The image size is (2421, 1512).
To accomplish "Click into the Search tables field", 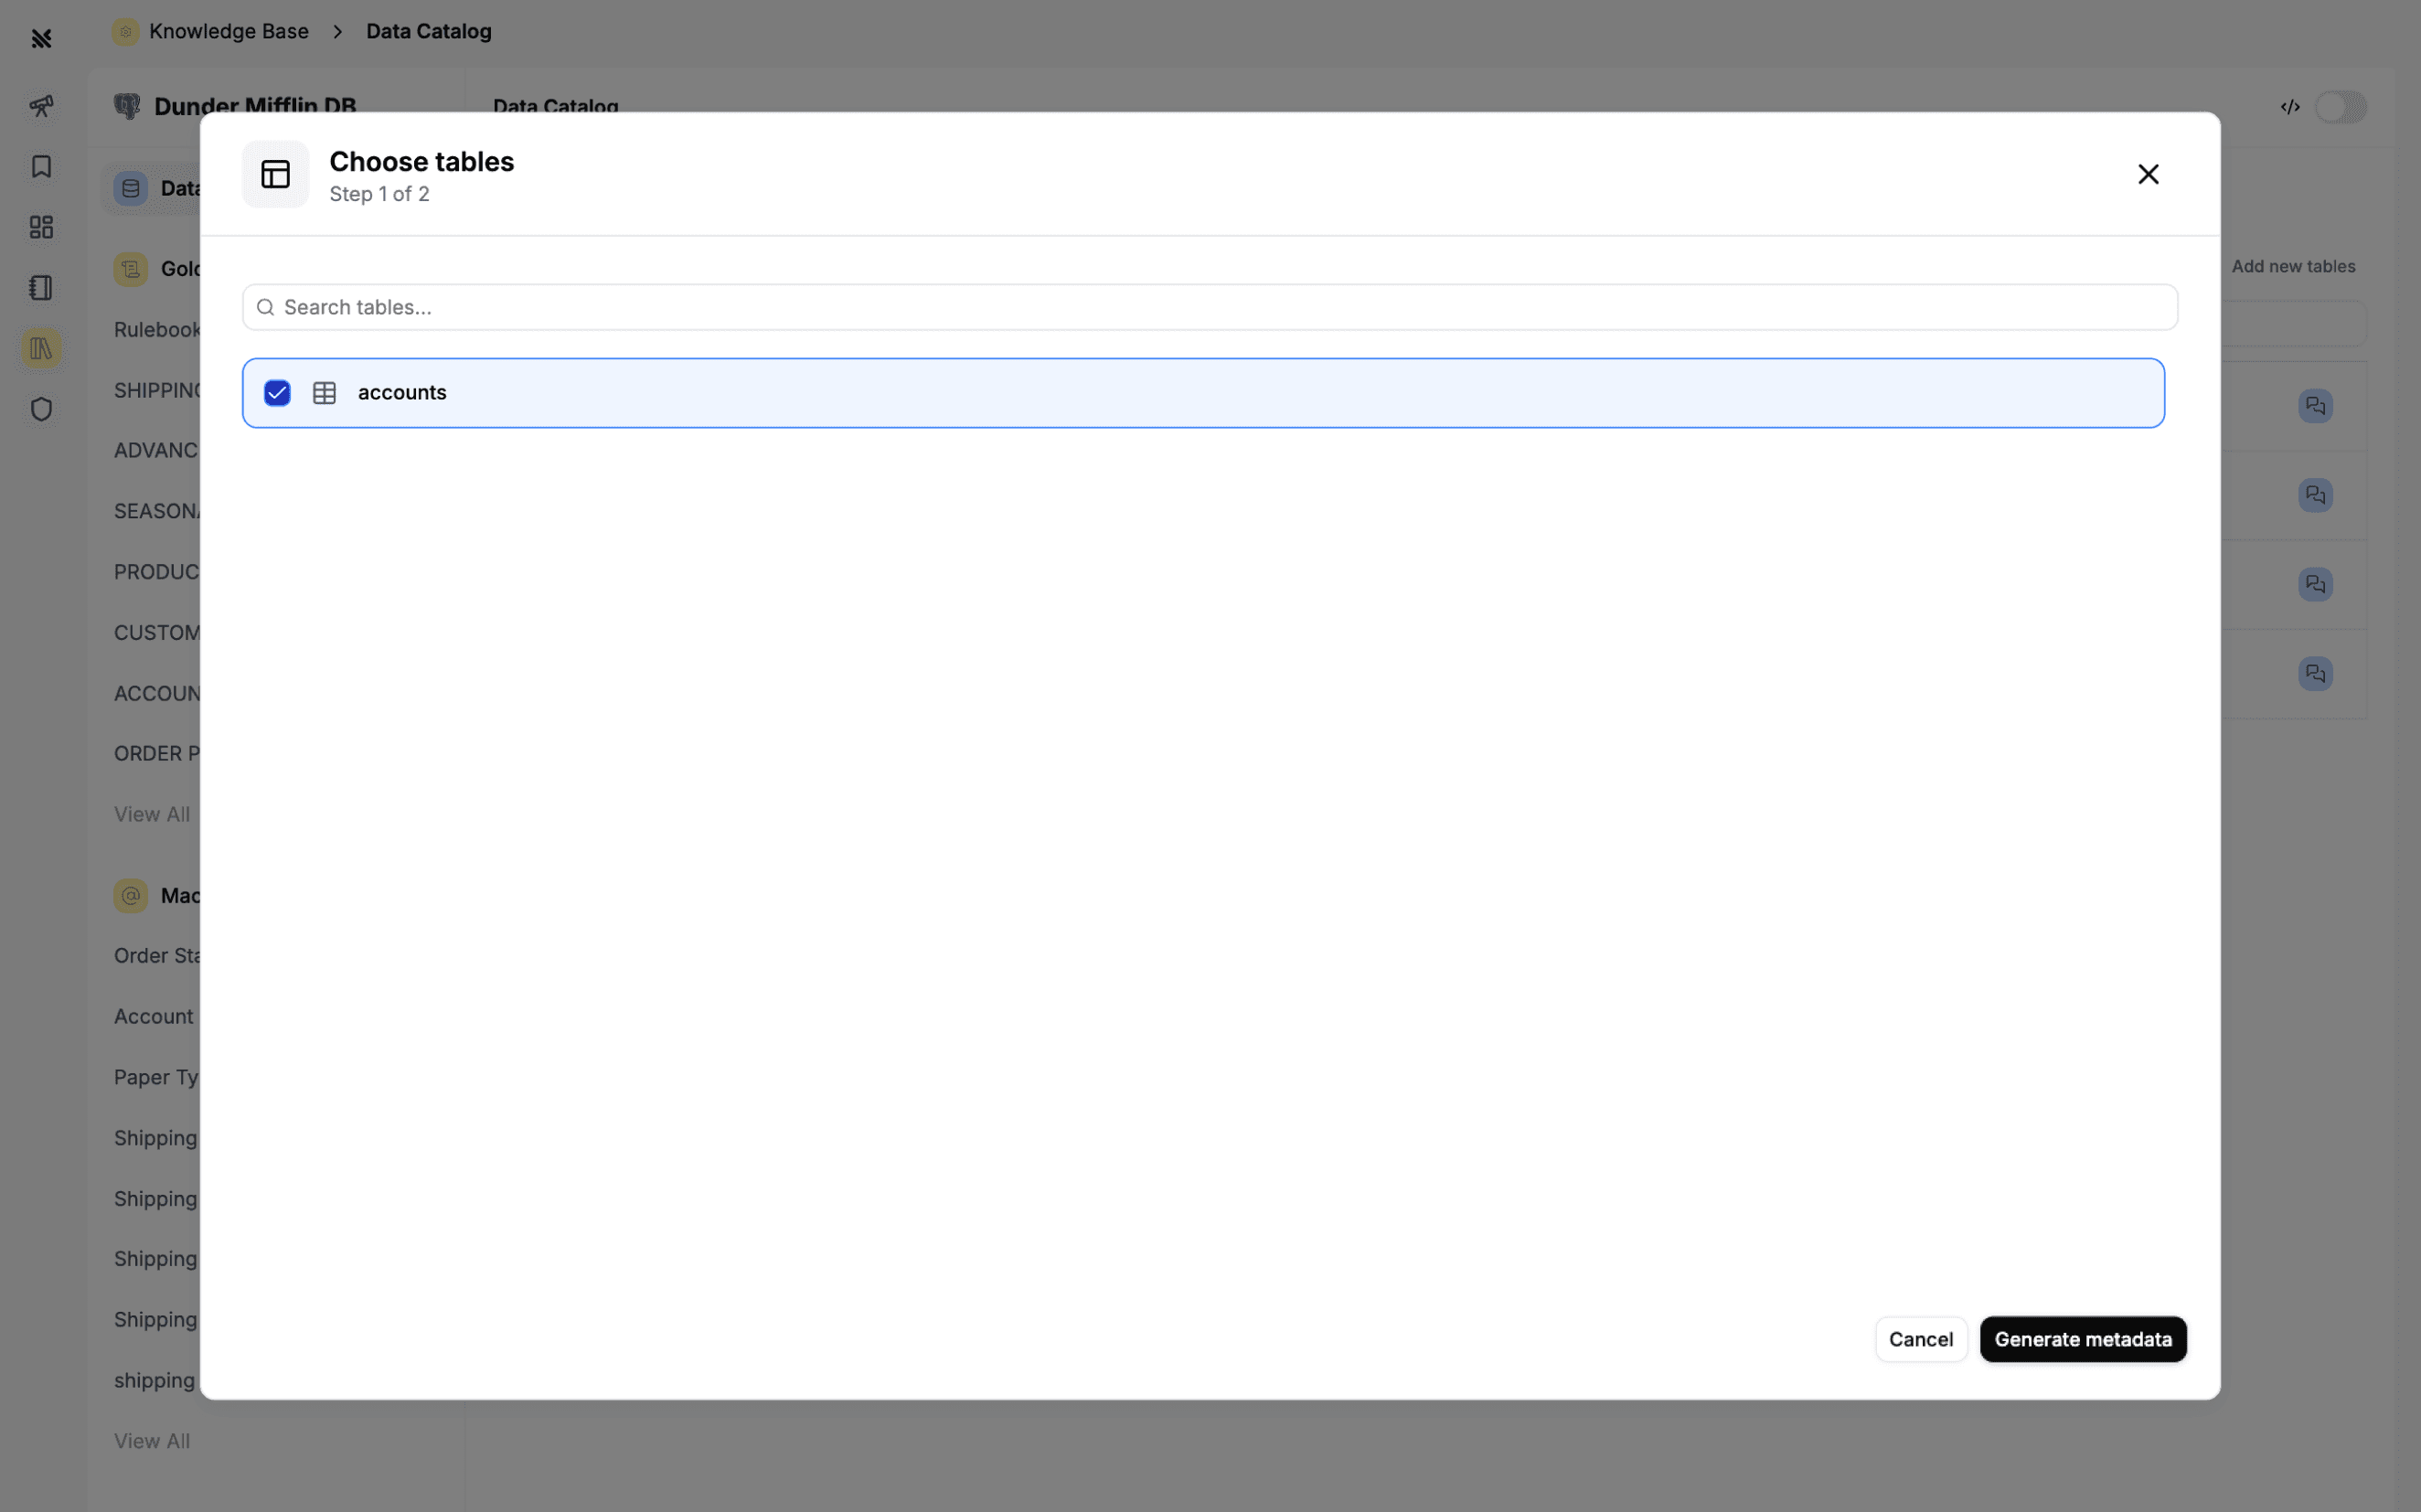I will tap(1210, 307).
